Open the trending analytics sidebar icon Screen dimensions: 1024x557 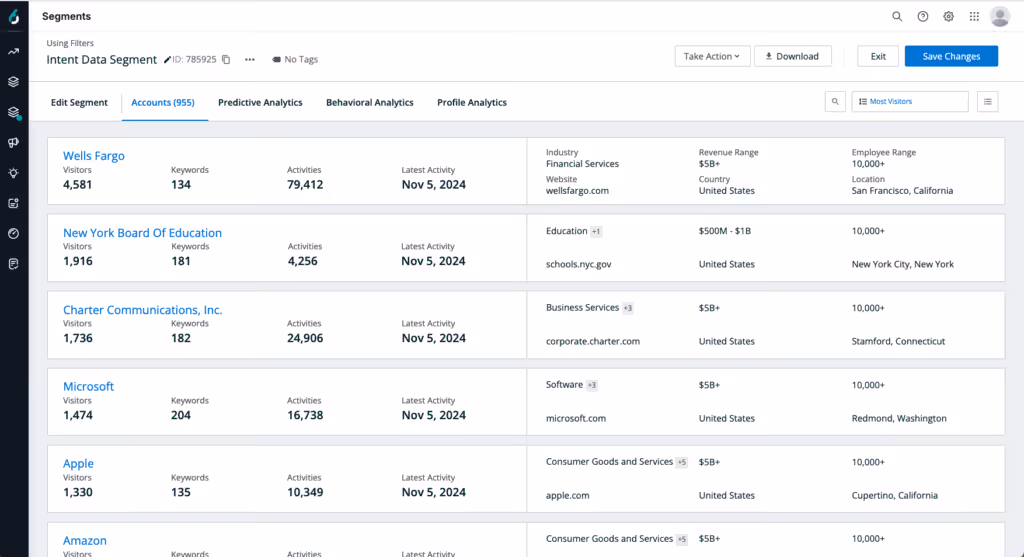point(14,52)
